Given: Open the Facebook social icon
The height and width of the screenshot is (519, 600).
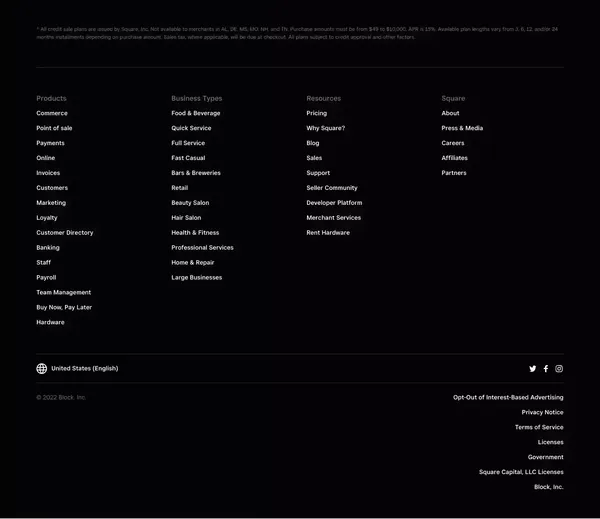Looking at the screenshot, I should pyautogui.click(x=546, y=369).
